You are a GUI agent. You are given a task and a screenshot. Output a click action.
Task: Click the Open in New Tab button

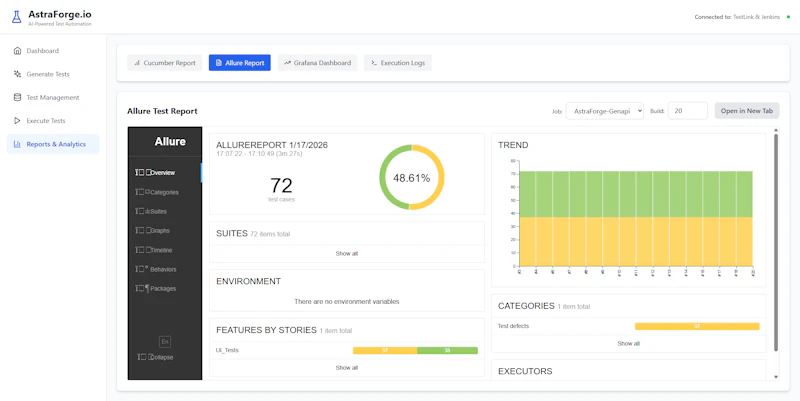[x=747, y=111]
